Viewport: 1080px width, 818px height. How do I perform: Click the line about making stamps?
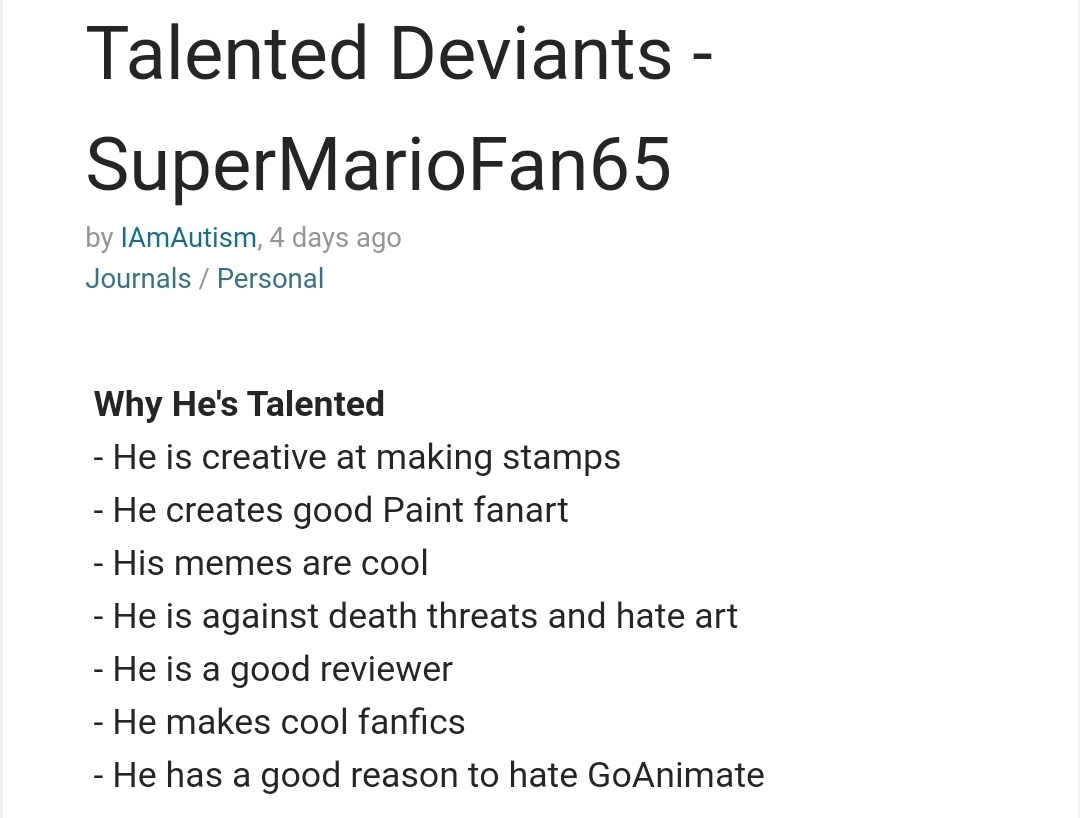coord(357,458)
